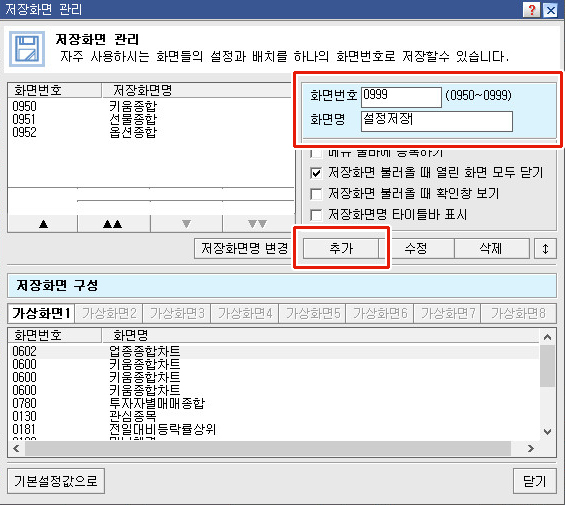Click the 저장화면명 column header in the saved-screen list
The image size is (565, 505).
pos(198,90)
